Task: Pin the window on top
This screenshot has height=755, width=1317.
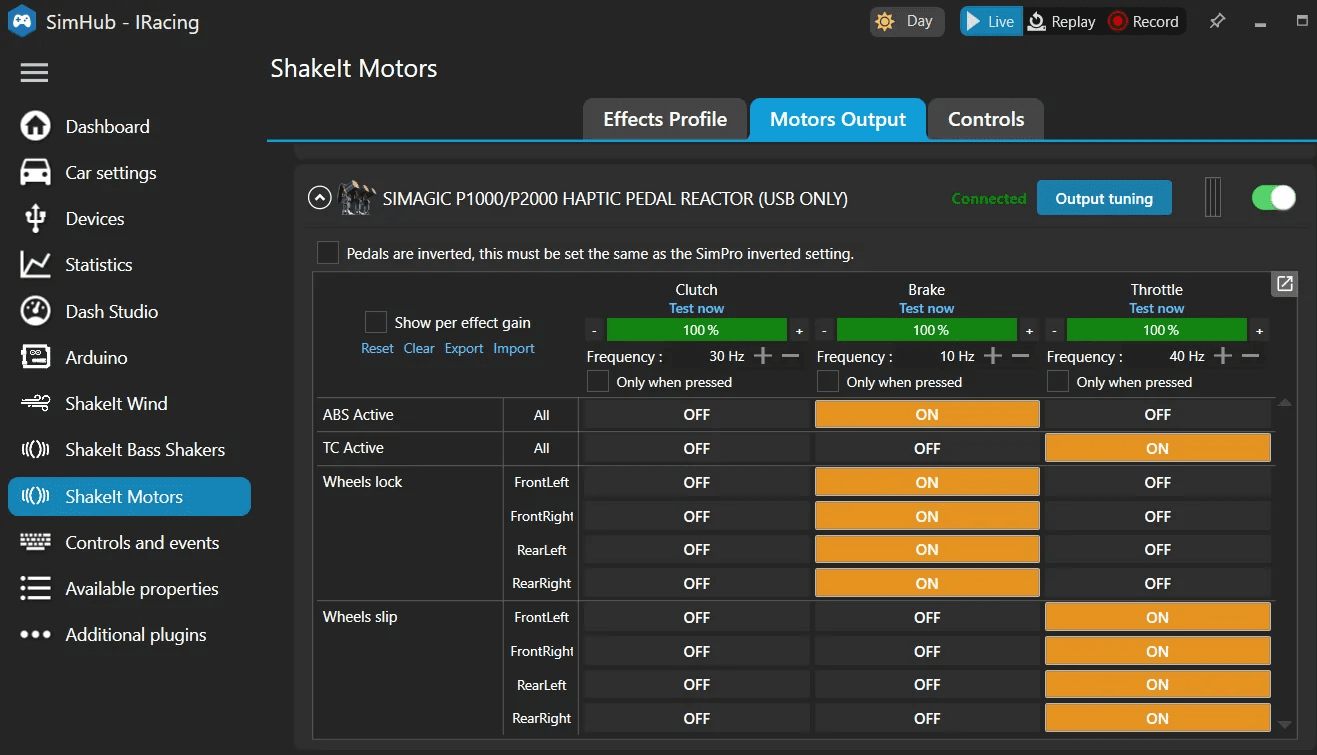Action: (1217, 21)
